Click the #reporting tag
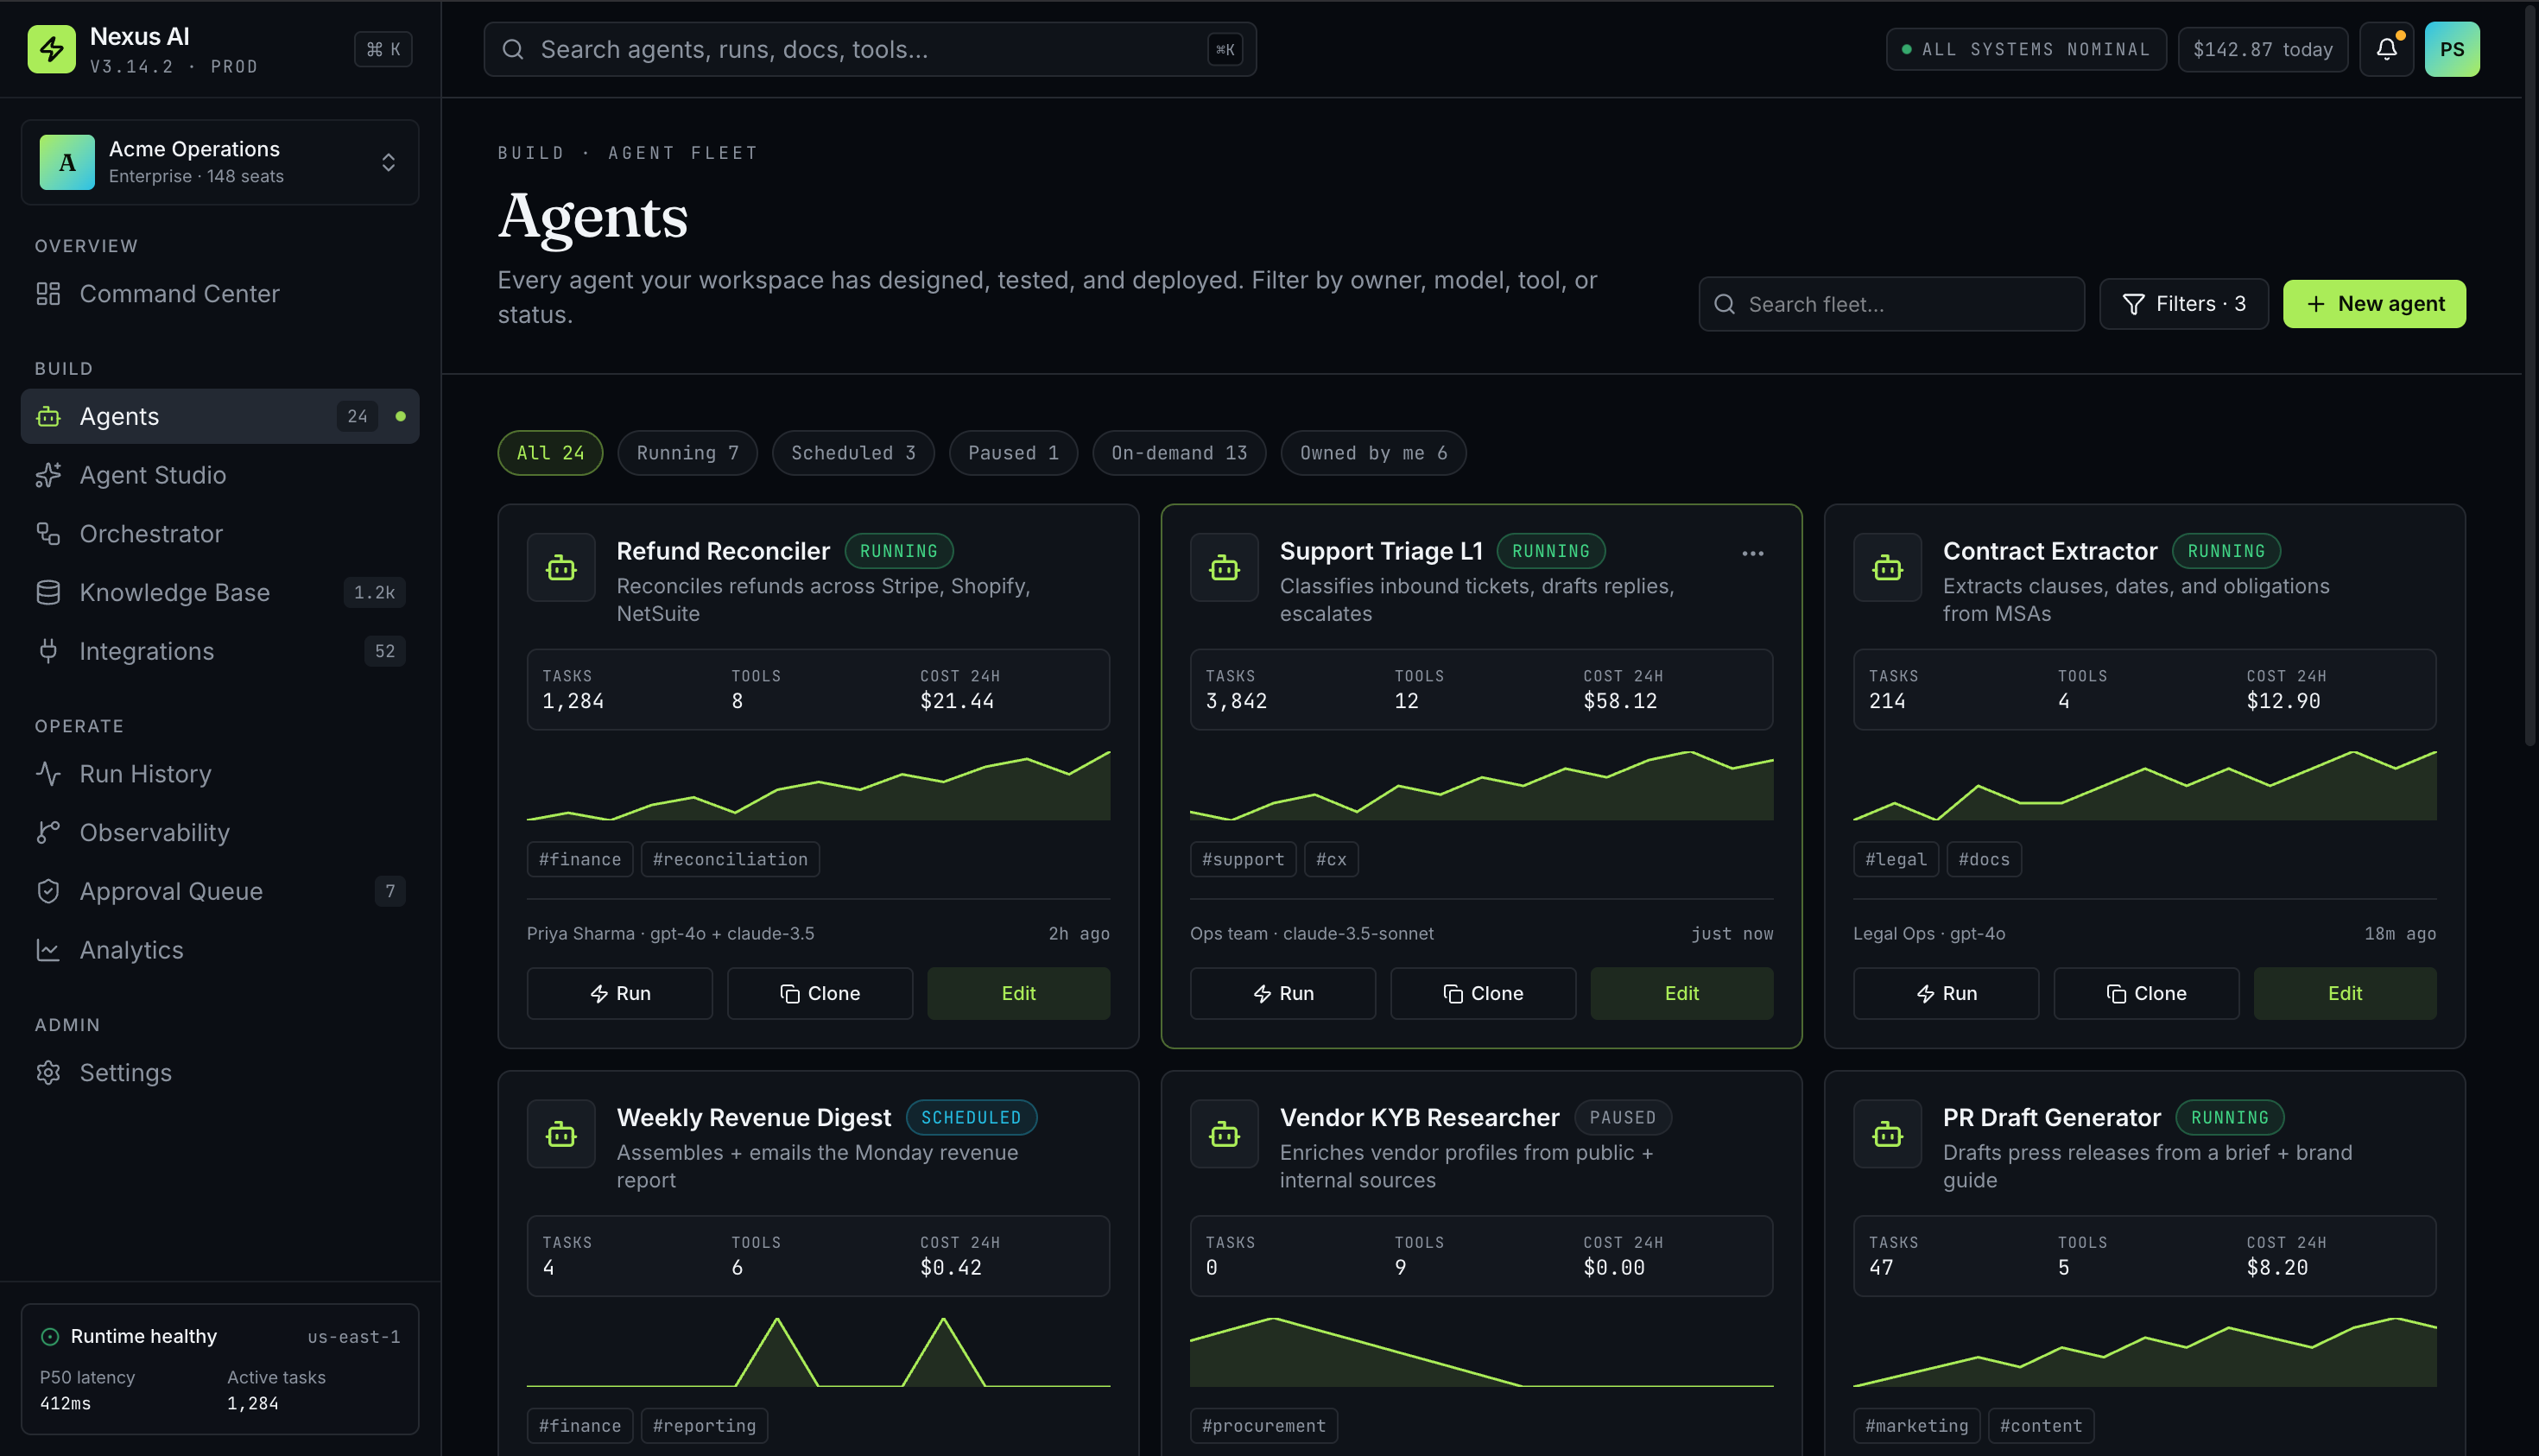Image resolution: width=2539 pixels, height=1456 pixels. [704, 1426]
